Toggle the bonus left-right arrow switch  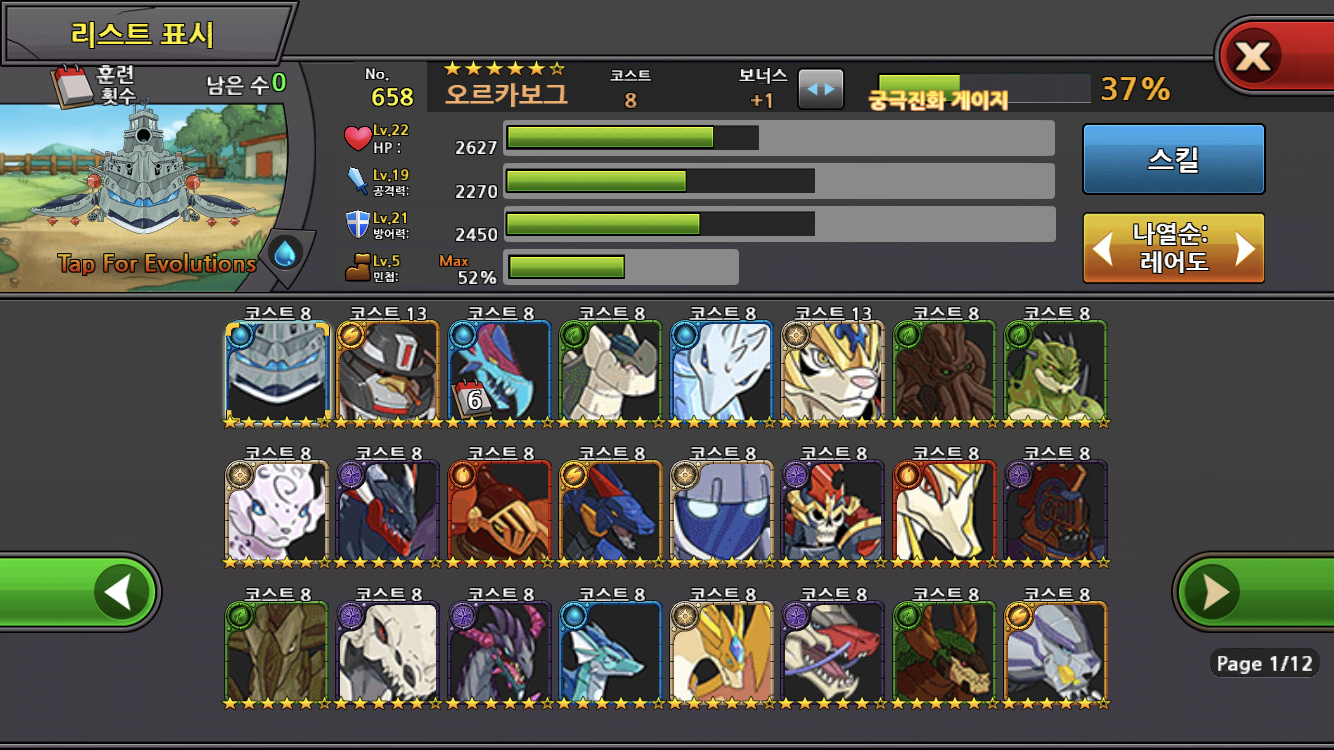click(x=821, y=89)
